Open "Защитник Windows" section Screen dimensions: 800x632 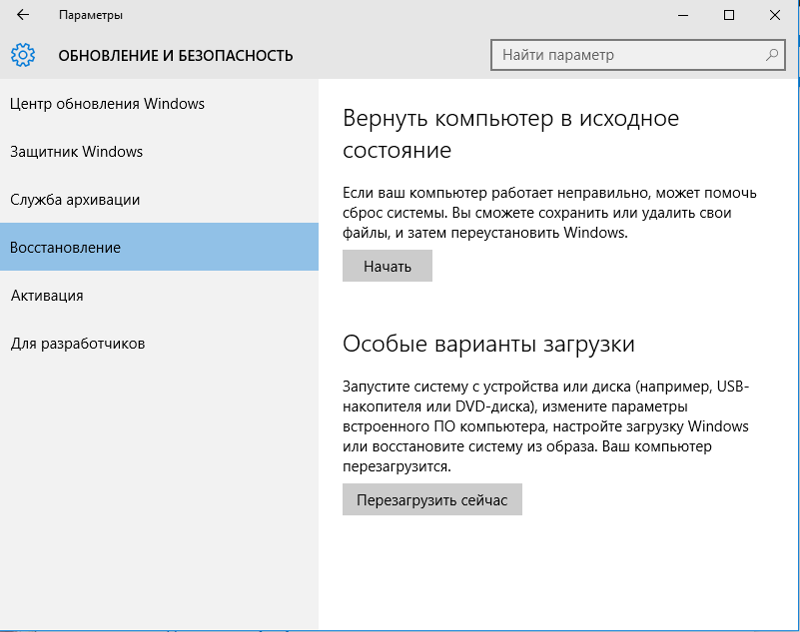click(x=159, y=151)
